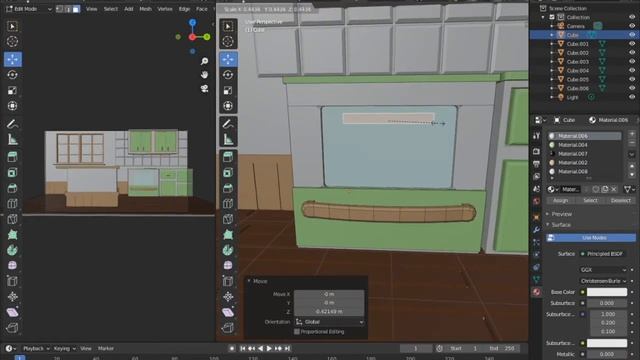Click the Metallic value slider

pos(607,354)
